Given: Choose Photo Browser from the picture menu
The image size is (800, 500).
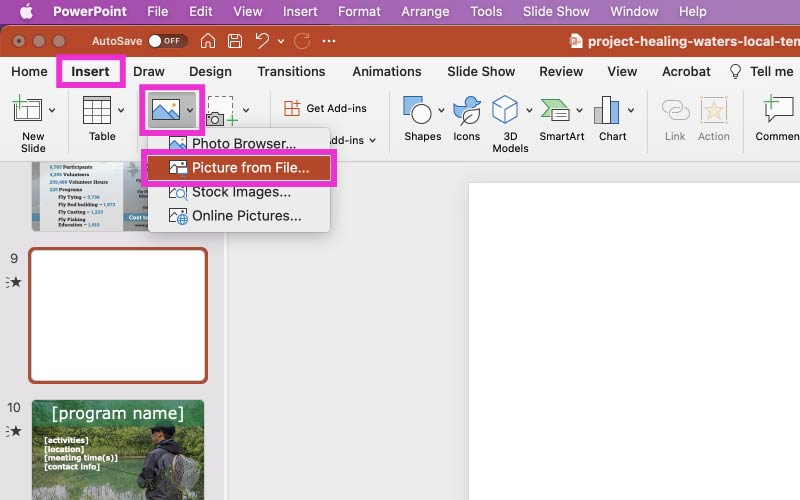Looking at the screenshot, I should click(x=239, y=143).
